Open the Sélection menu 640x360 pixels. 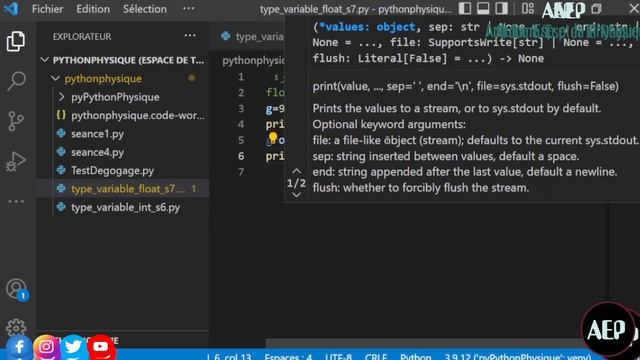(x=145, y=9)
